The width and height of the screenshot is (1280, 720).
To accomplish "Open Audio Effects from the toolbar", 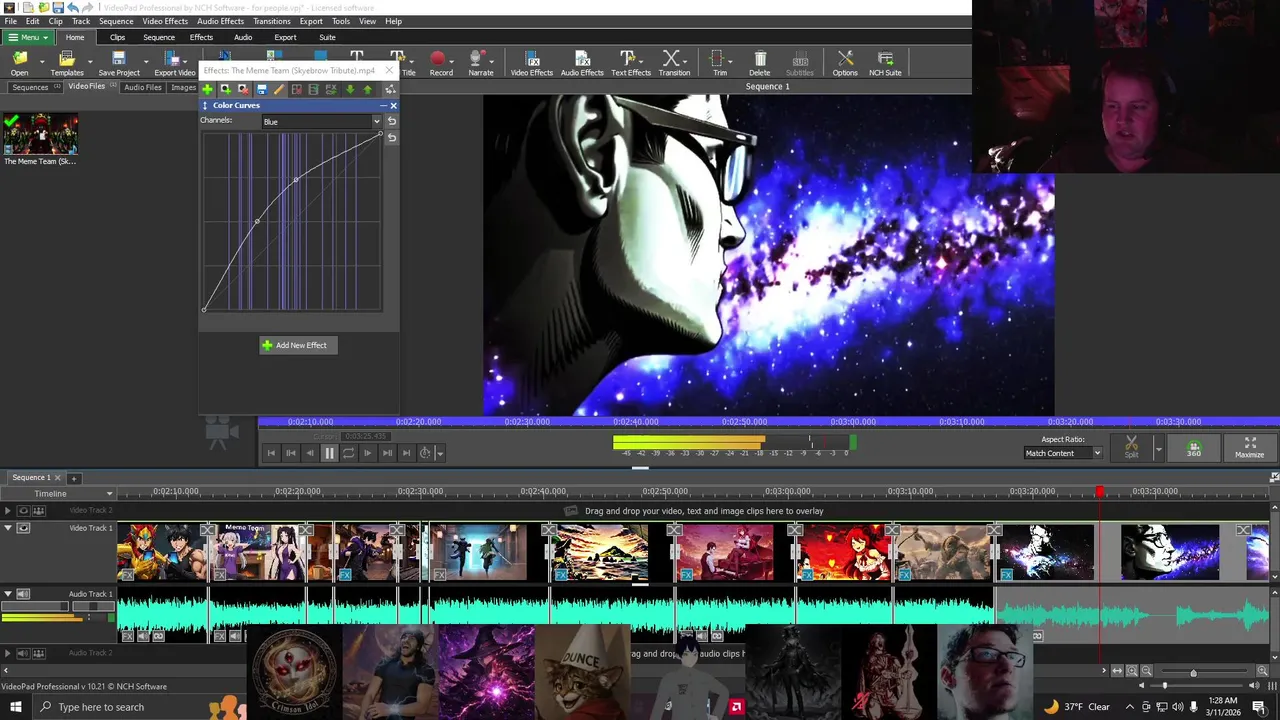I will [582, 64].
